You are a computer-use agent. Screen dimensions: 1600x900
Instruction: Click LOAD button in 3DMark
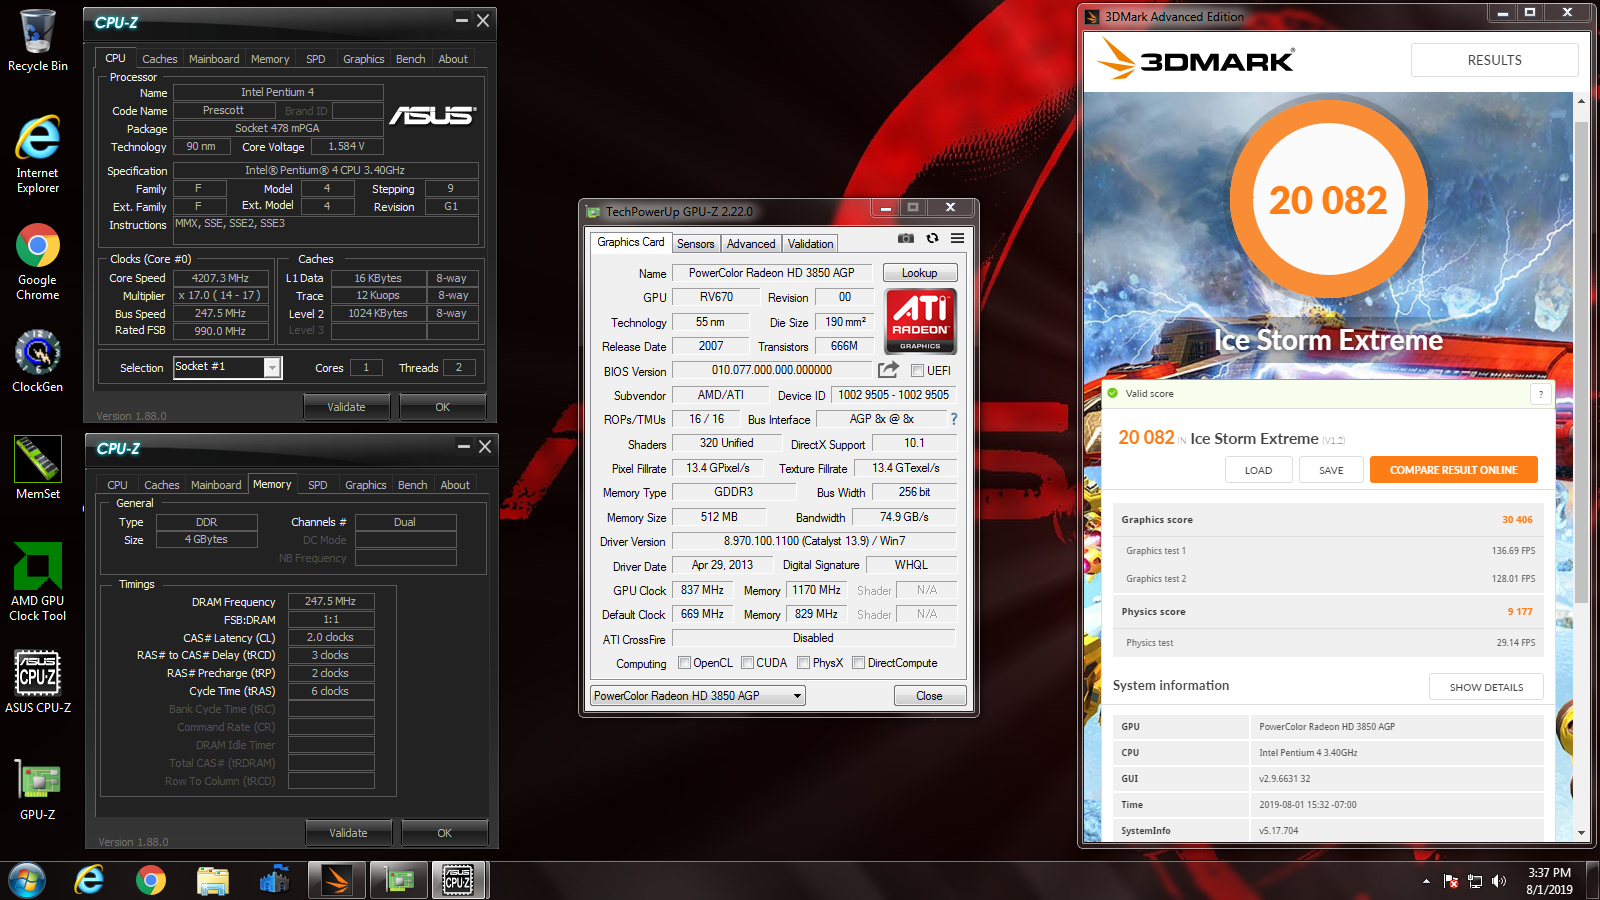click(x=1258, y=470)
